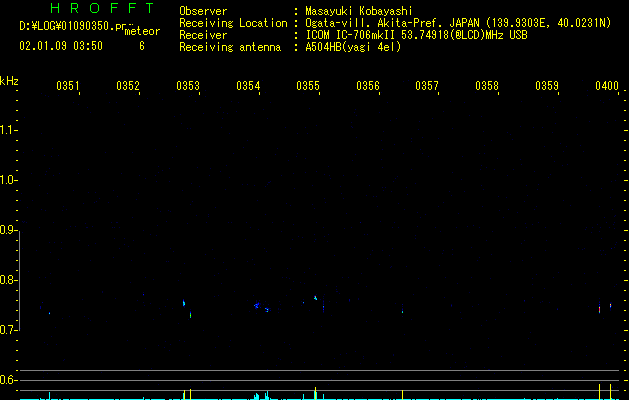Click the yellow signal spike below 0355
Screen dimensions: 629x400
pos(315,393)
